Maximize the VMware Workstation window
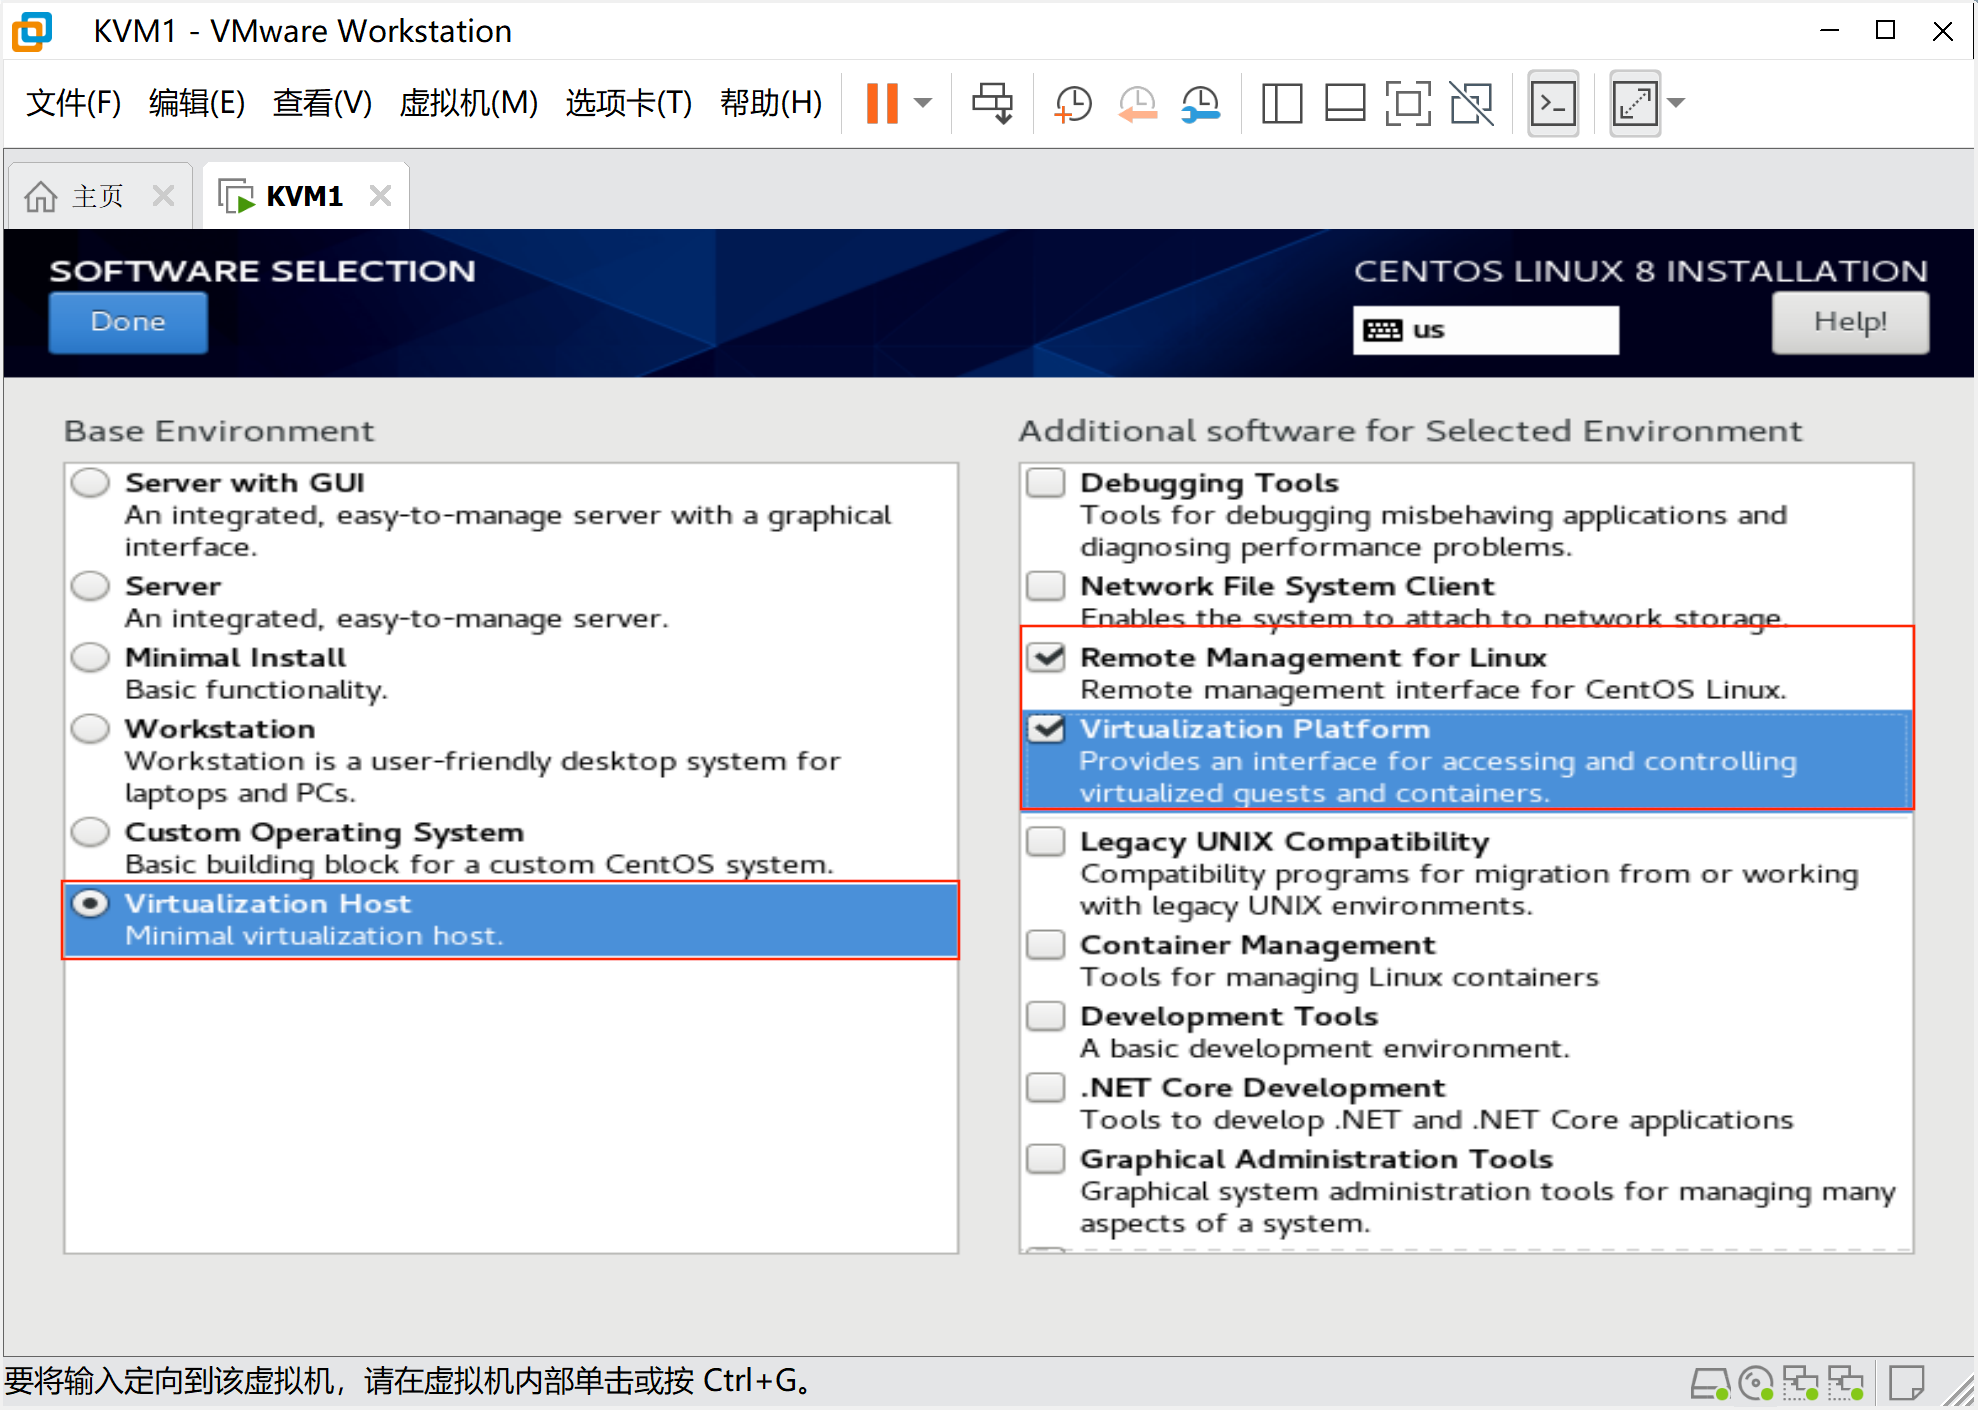 (x=1885, y=31)
